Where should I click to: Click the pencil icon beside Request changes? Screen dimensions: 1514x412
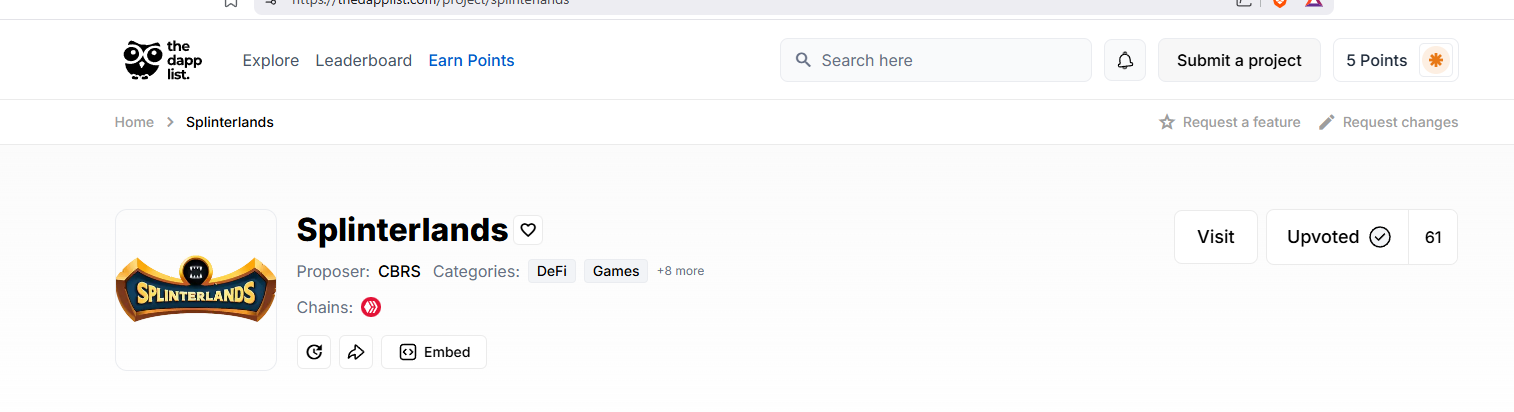(x=1327, y=122)
